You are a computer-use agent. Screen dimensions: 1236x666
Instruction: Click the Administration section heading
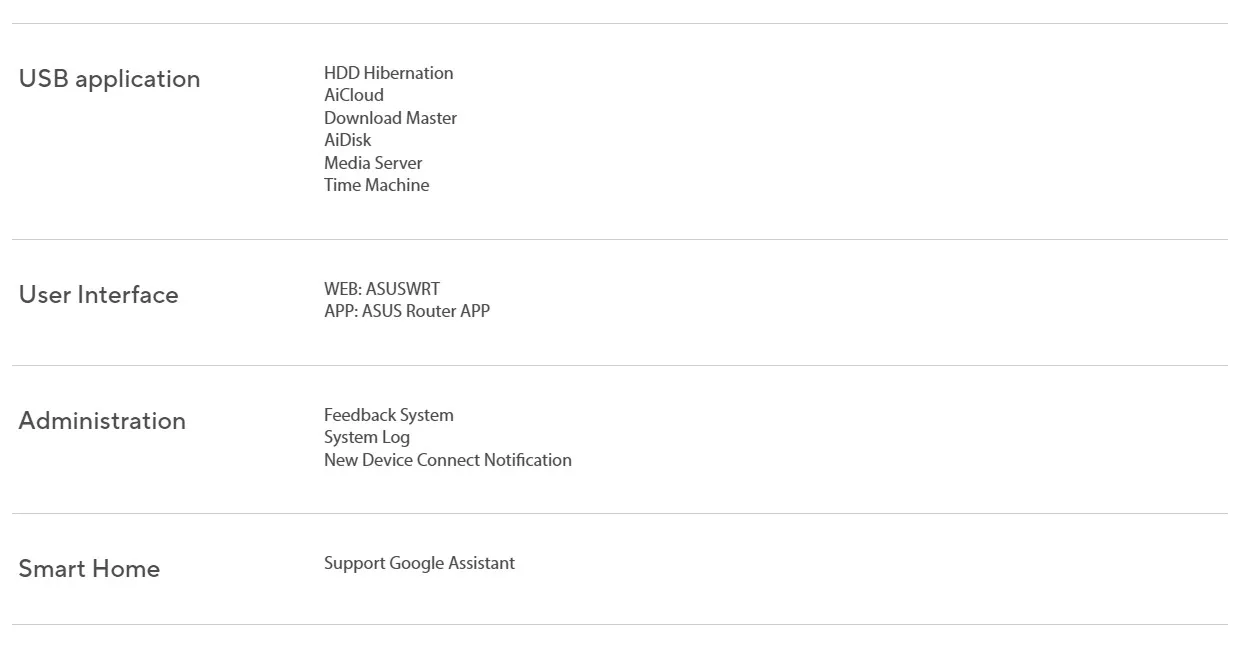pos(102,421)
